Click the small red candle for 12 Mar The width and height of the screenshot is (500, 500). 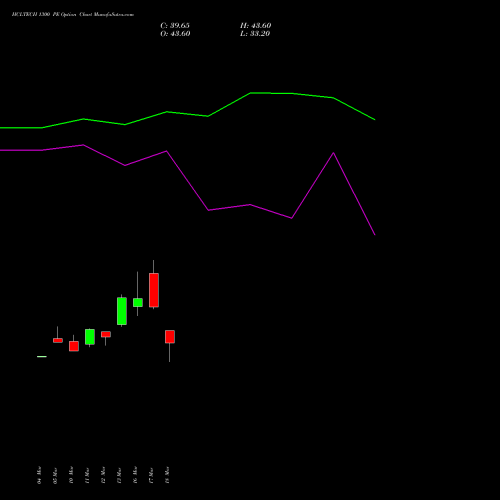(106, 334)
